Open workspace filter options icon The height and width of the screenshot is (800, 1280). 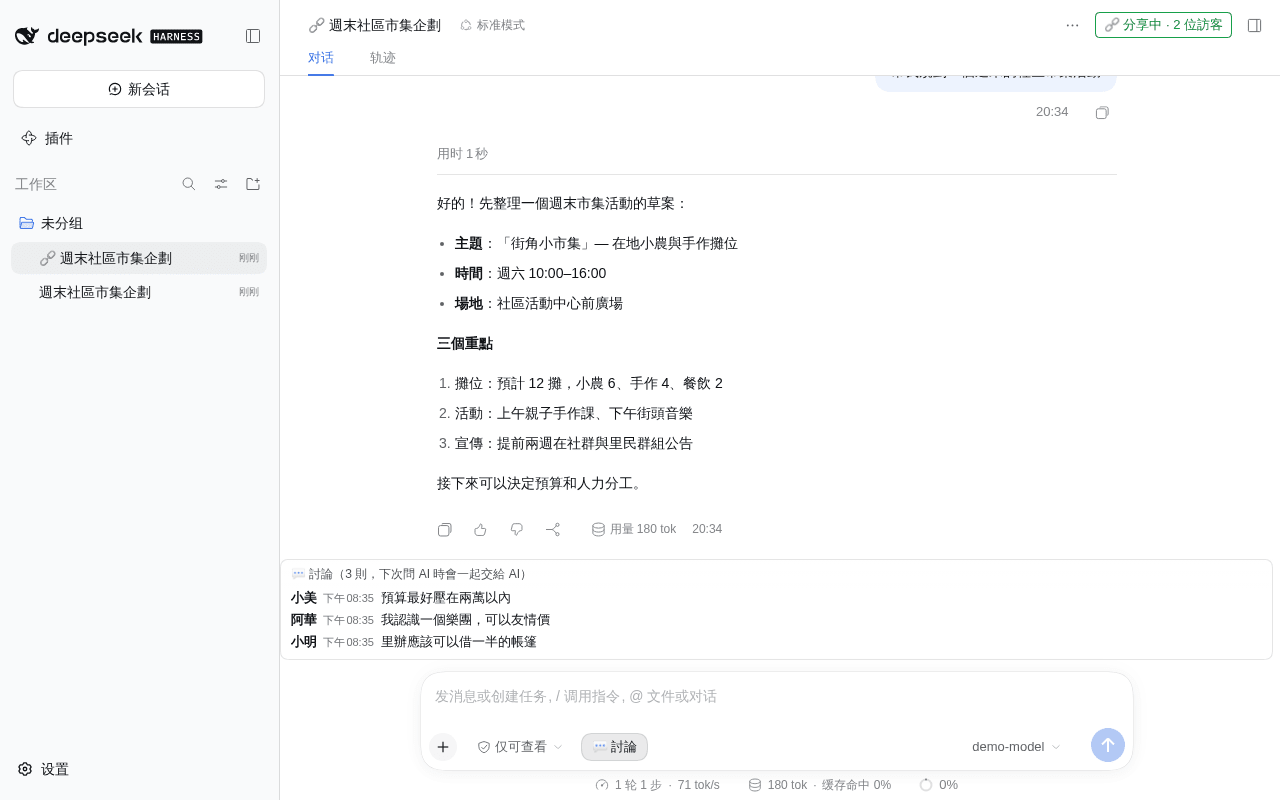[x=221, y=184]
